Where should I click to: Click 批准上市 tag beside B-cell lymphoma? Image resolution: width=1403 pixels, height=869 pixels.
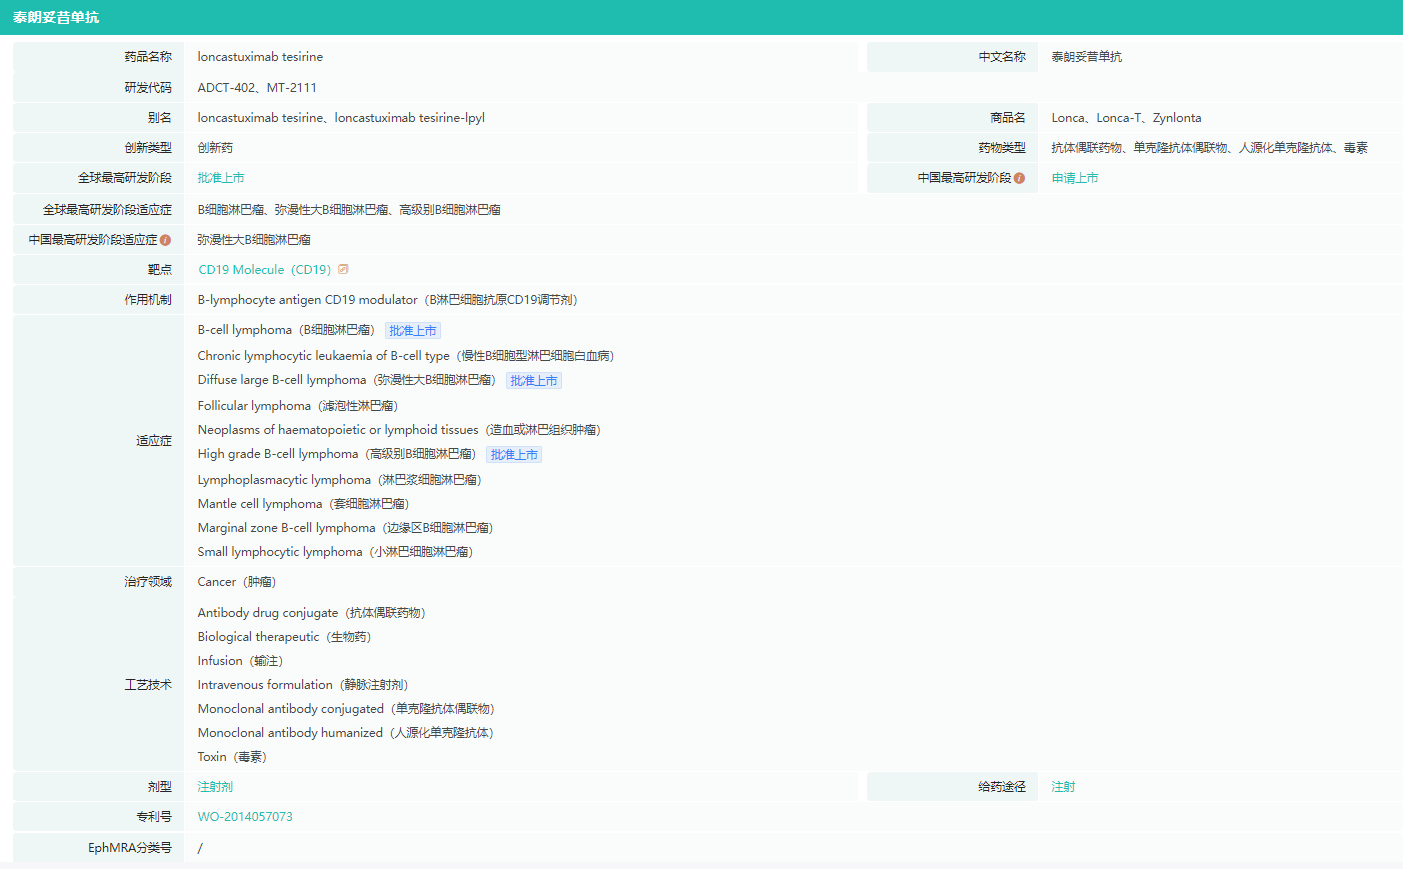pos(412,331)
